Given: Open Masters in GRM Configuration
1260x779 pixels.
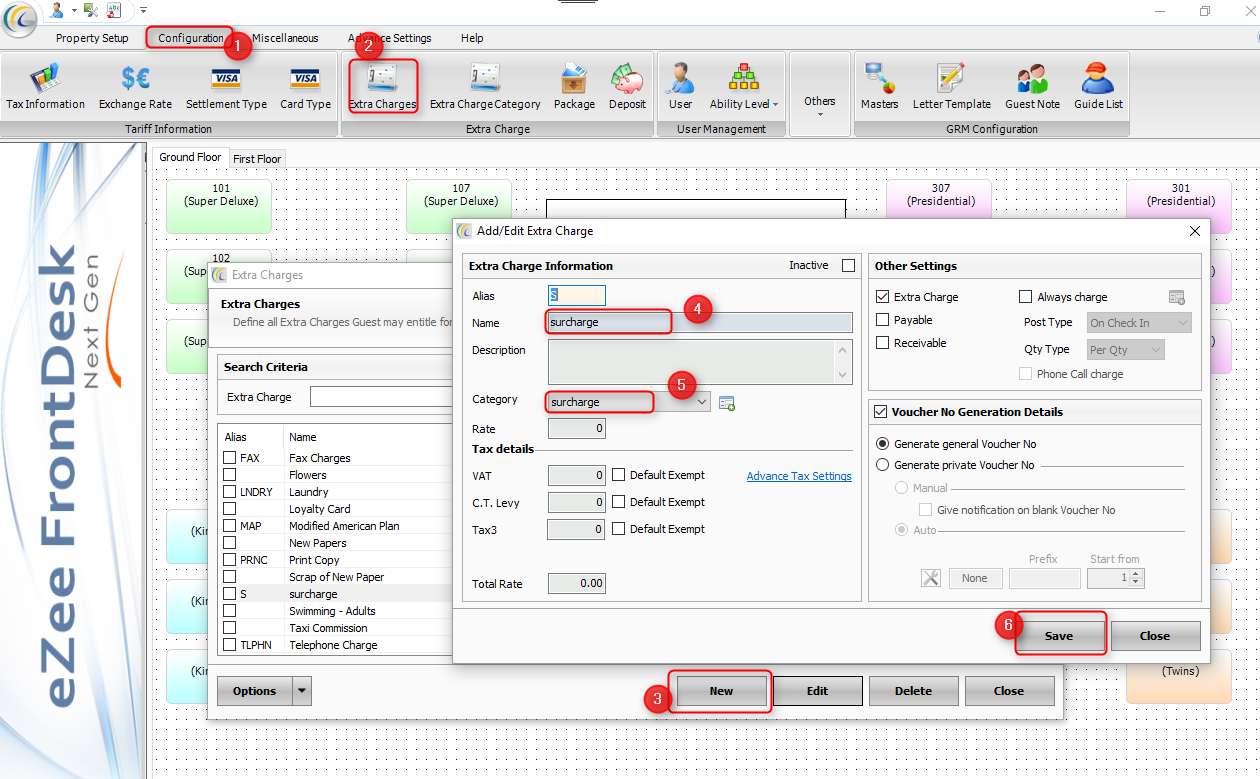Looking at the screenshot, I should pyautogui.click(x=879, y=86).
